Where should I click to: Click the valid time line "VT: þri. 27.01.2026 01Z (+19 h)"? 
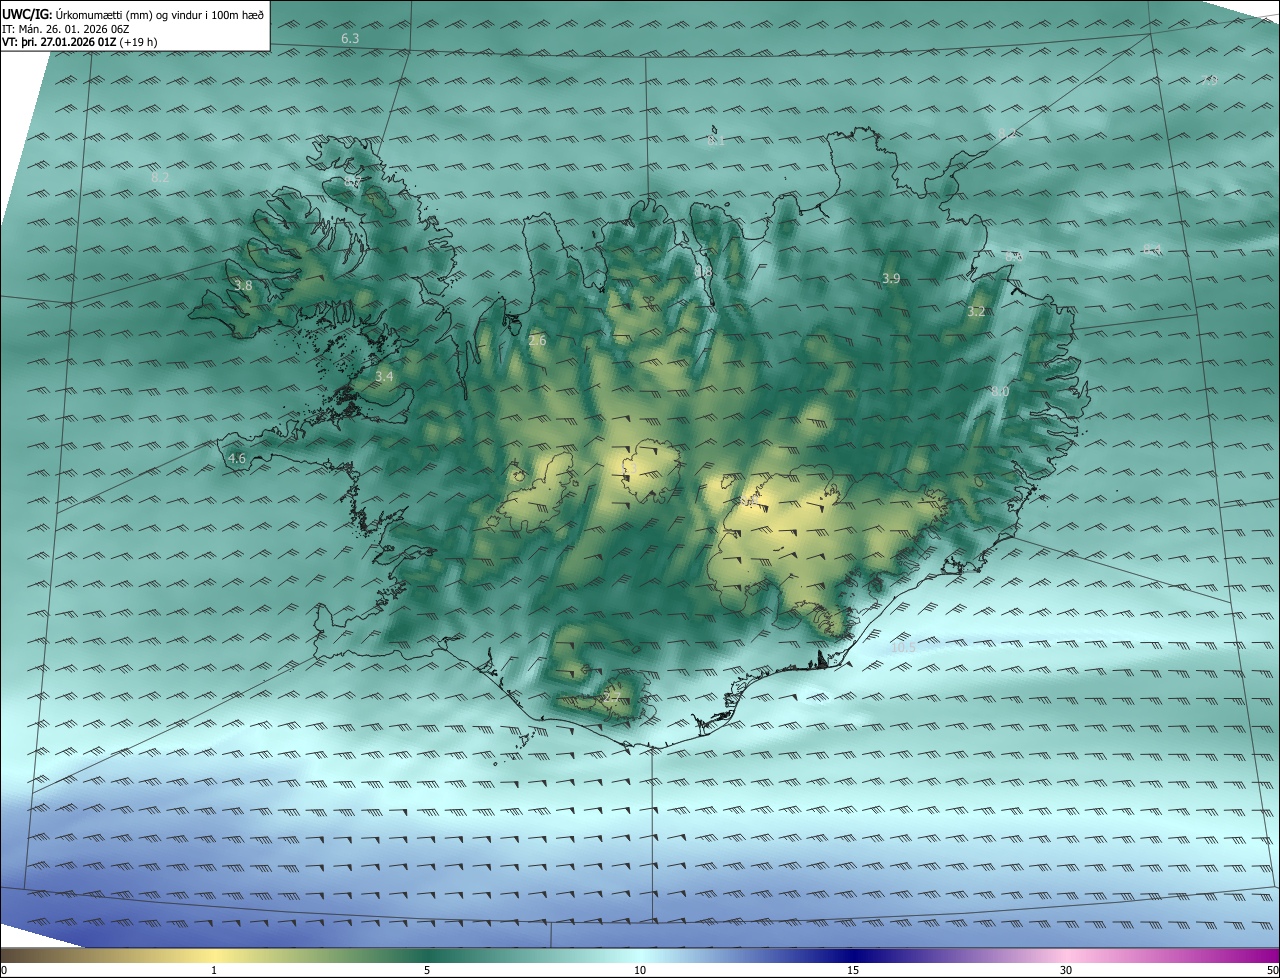click(80, 42)
